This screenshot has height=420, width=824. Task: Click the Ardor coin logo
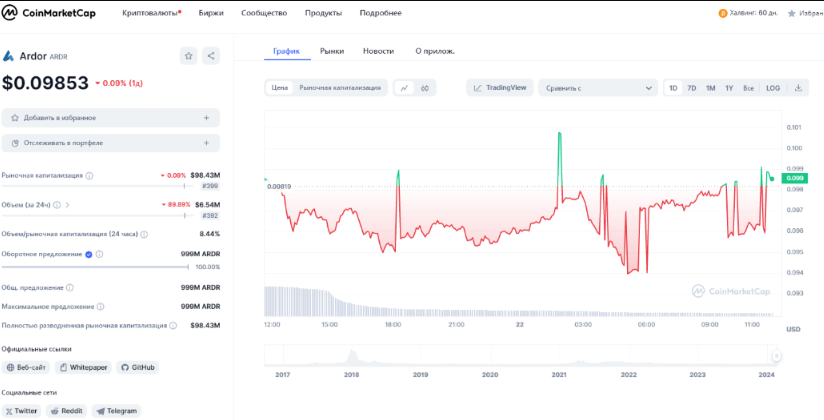[8, 56]
